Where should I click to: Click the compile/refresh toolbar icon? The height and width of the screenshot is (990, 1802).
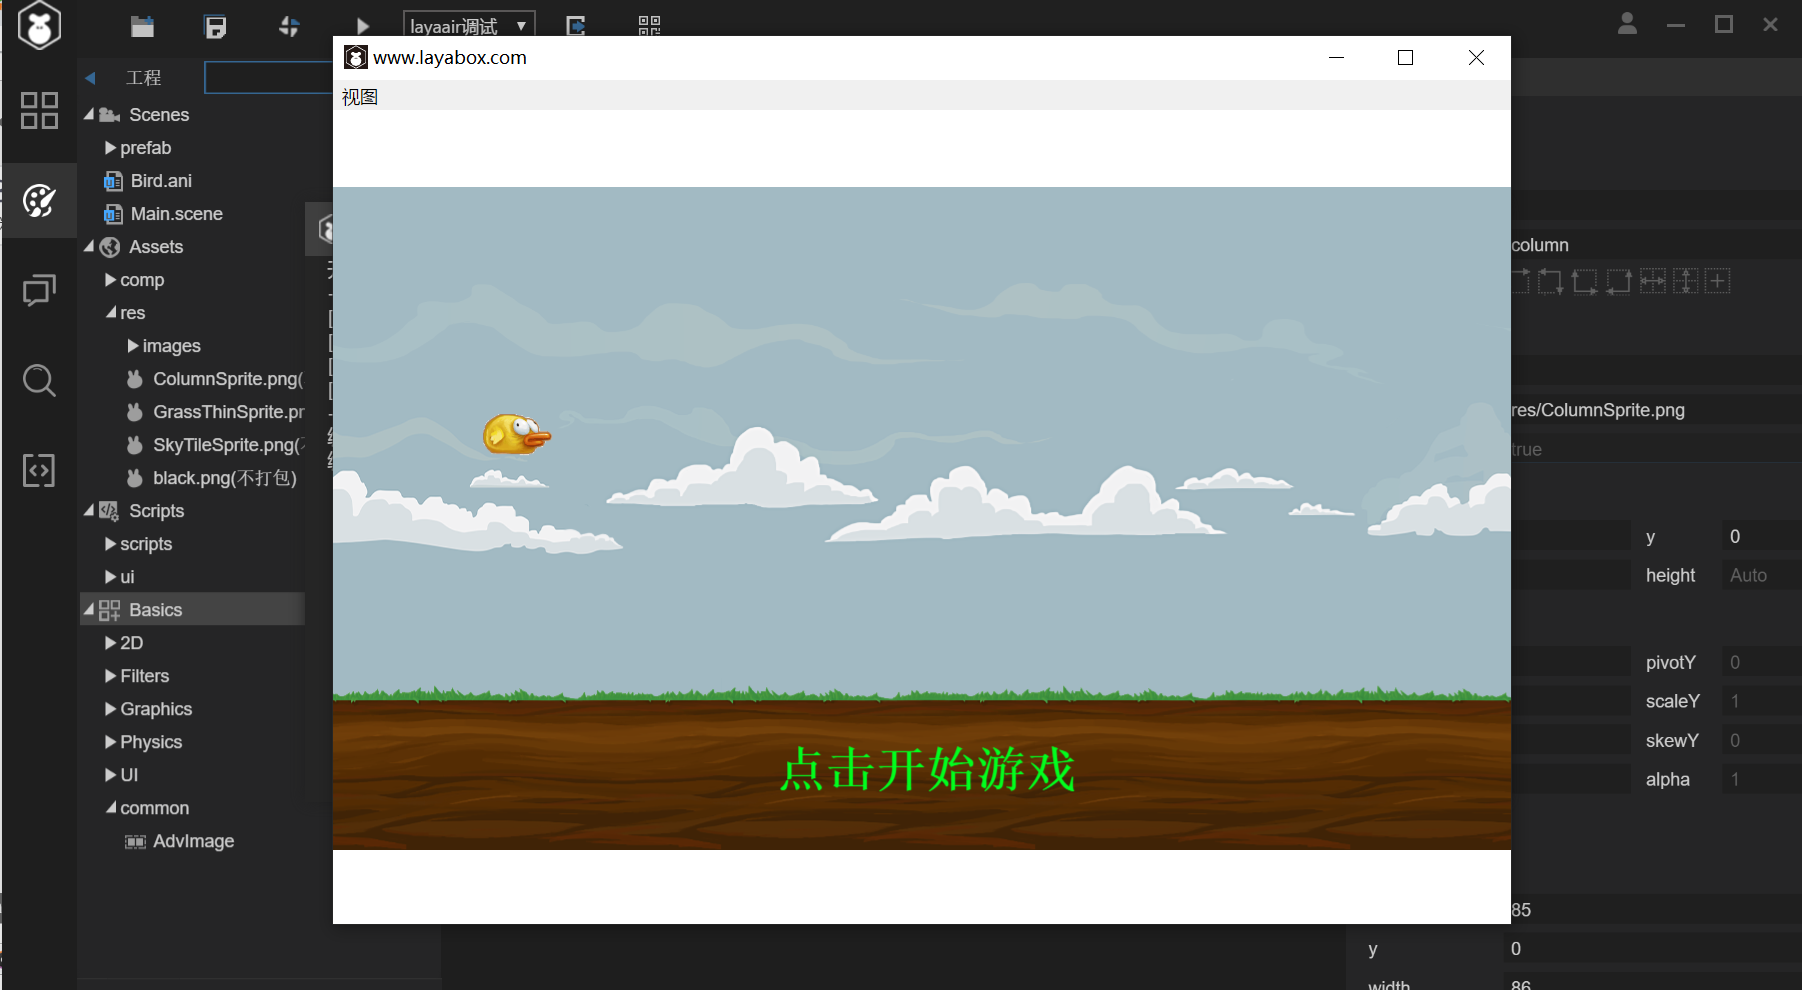tap(289, 27)
